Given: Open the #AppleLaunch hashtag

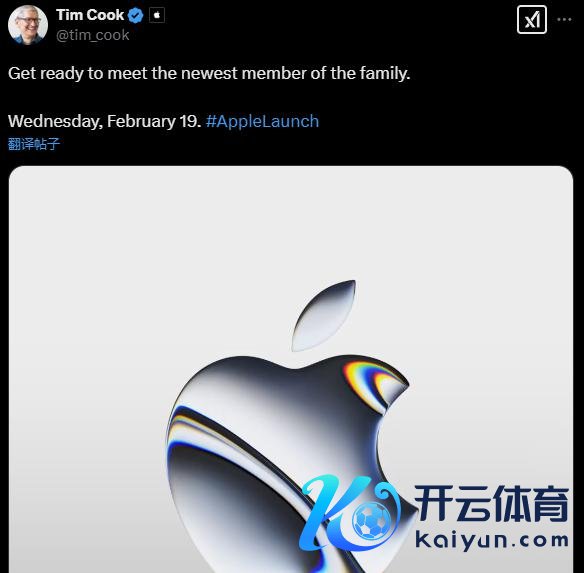Looking at the screenshot, I should pos(262,121).
